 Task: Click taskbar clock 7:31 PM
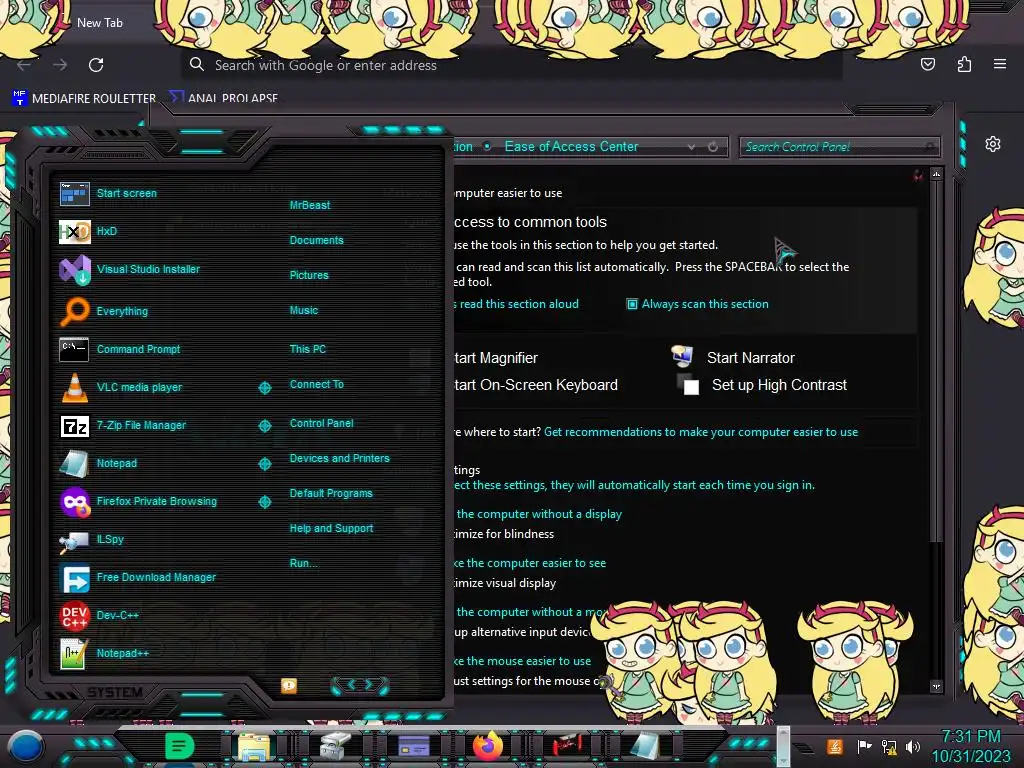[971, 737]
